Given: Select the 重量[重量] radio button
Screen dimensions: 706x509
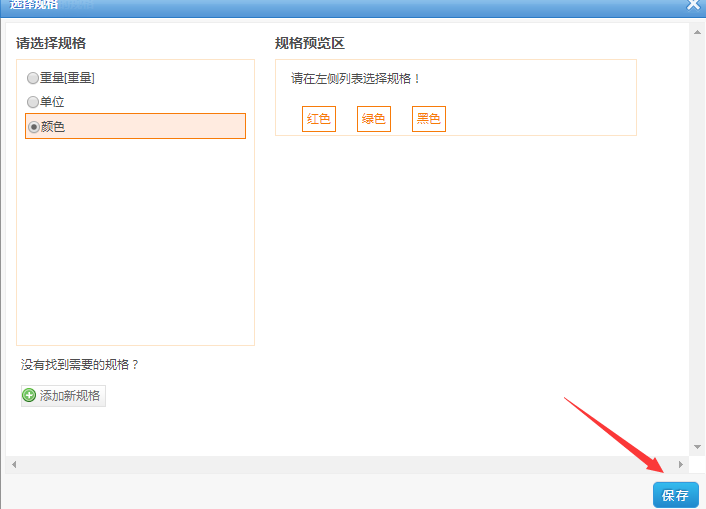Looking at the screenshot, I should click(33, 78).
